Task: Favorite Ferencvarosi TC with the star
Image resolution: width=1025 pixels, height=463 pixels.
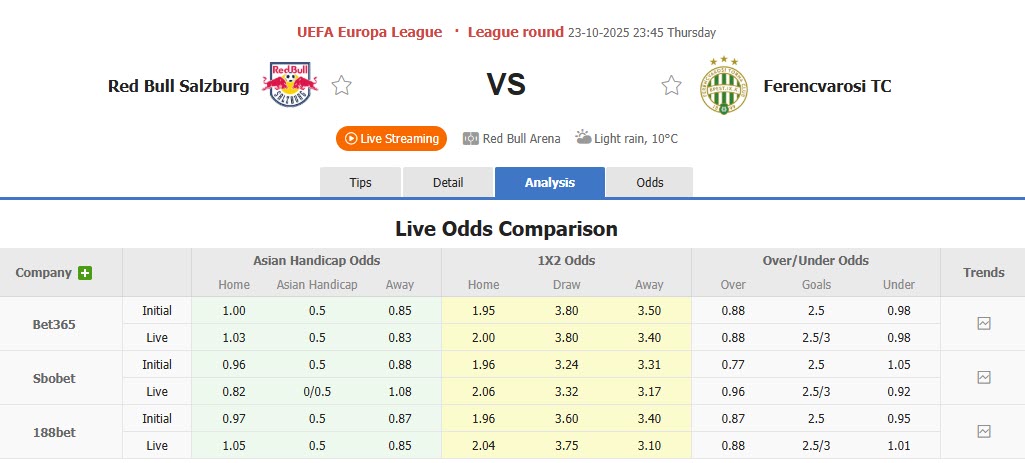Action: pyautogui.click(x=671, y=86)
